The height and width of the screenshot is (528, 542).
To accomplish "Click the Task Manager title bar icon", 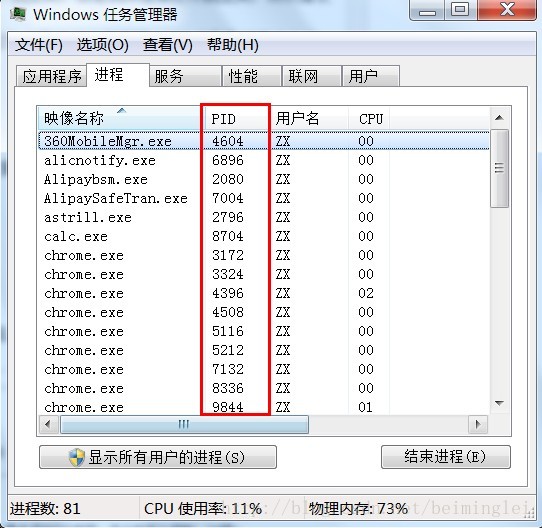I will 18,14.
